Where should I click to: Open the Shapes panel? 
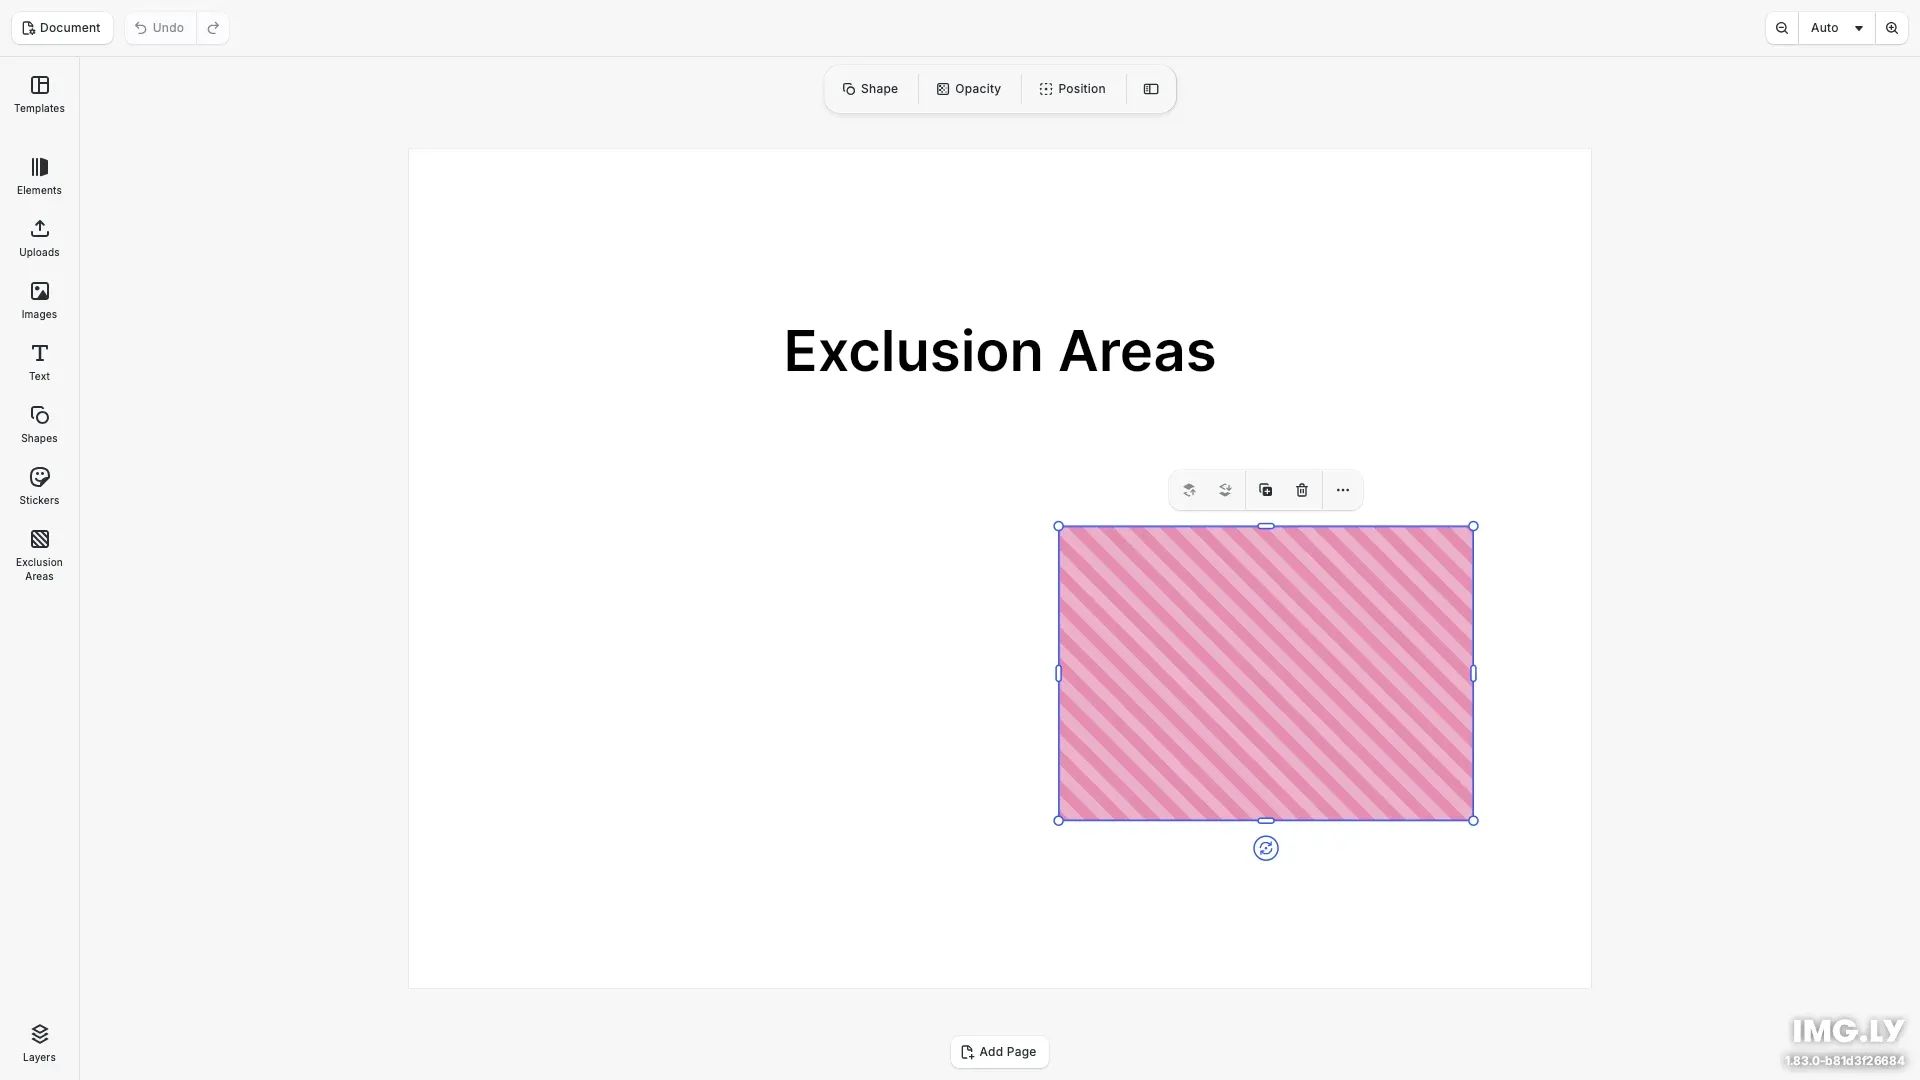(x=39, y=425)
